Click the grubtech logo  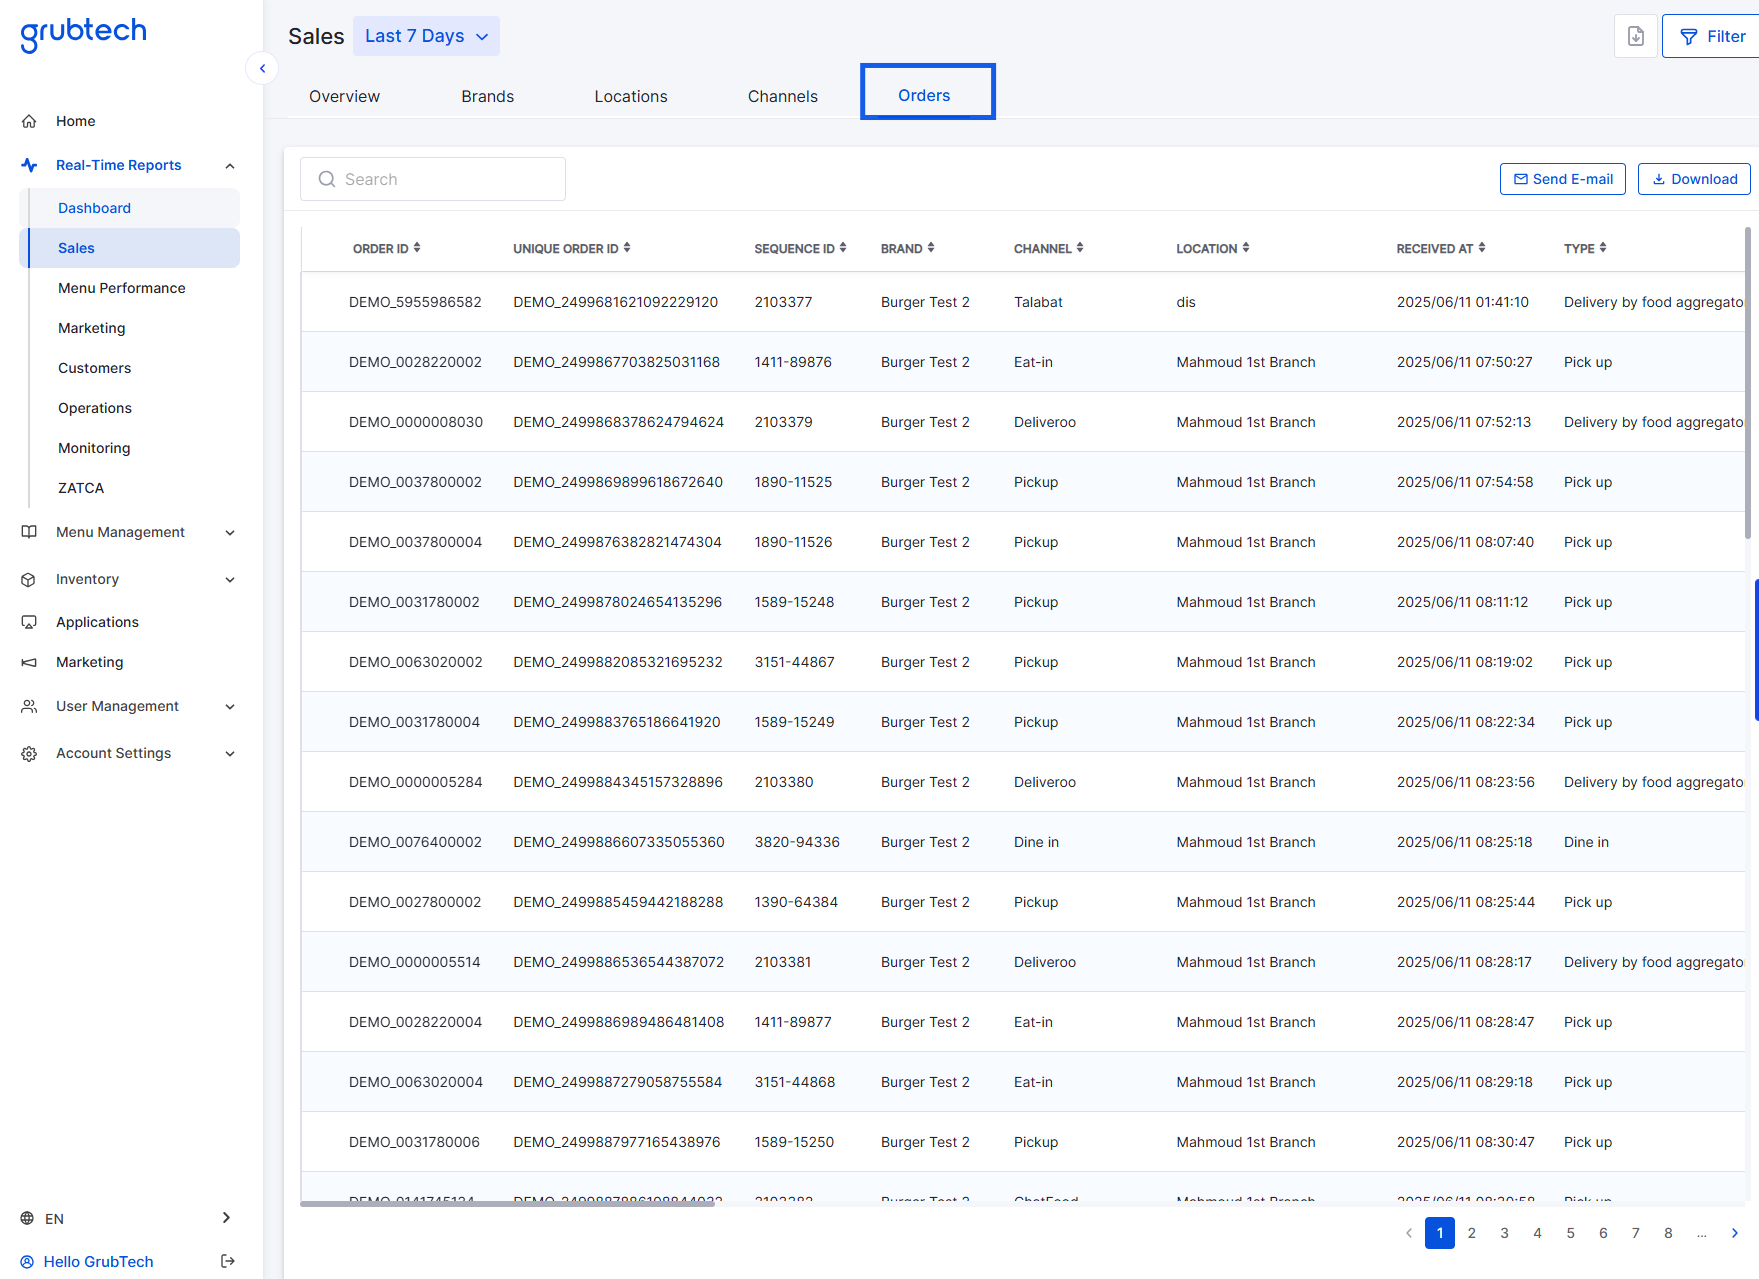83,33
